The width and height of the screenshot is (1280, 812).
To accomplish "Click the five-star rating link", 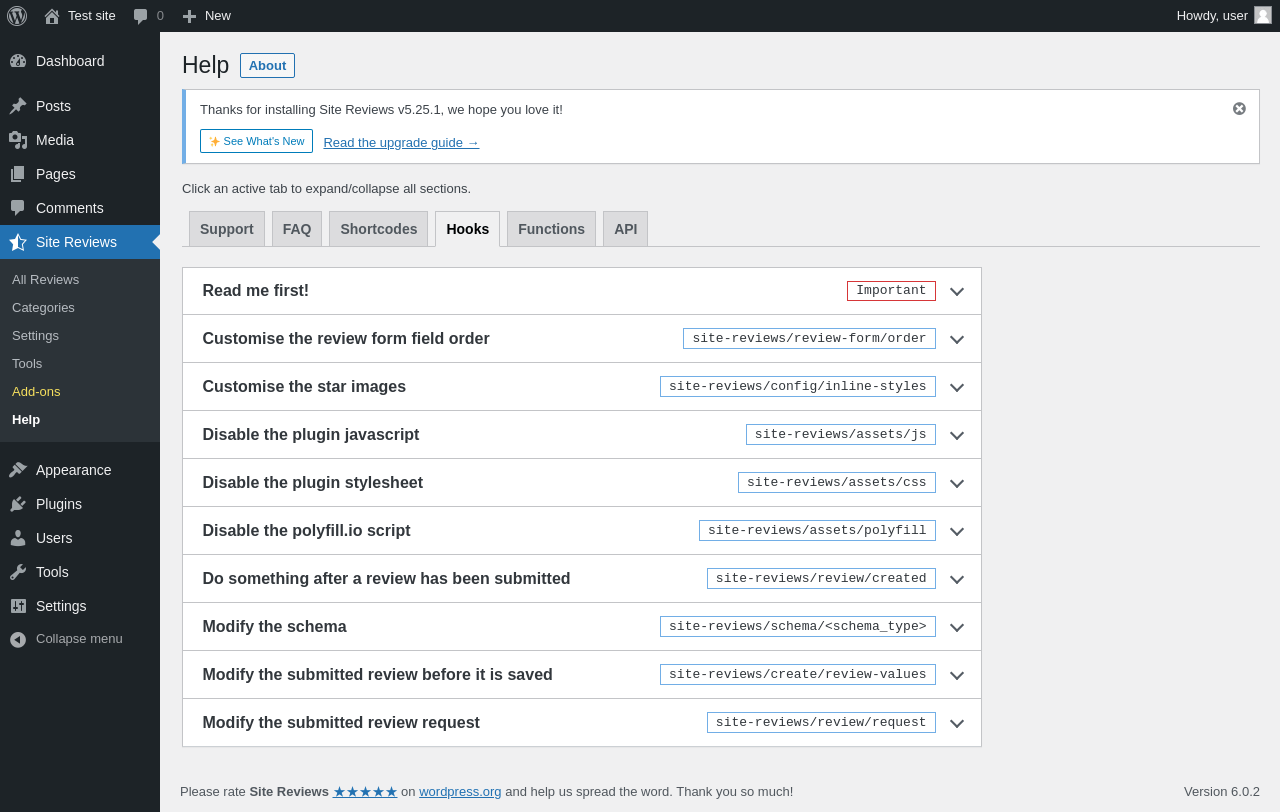I will coord(365,792).
